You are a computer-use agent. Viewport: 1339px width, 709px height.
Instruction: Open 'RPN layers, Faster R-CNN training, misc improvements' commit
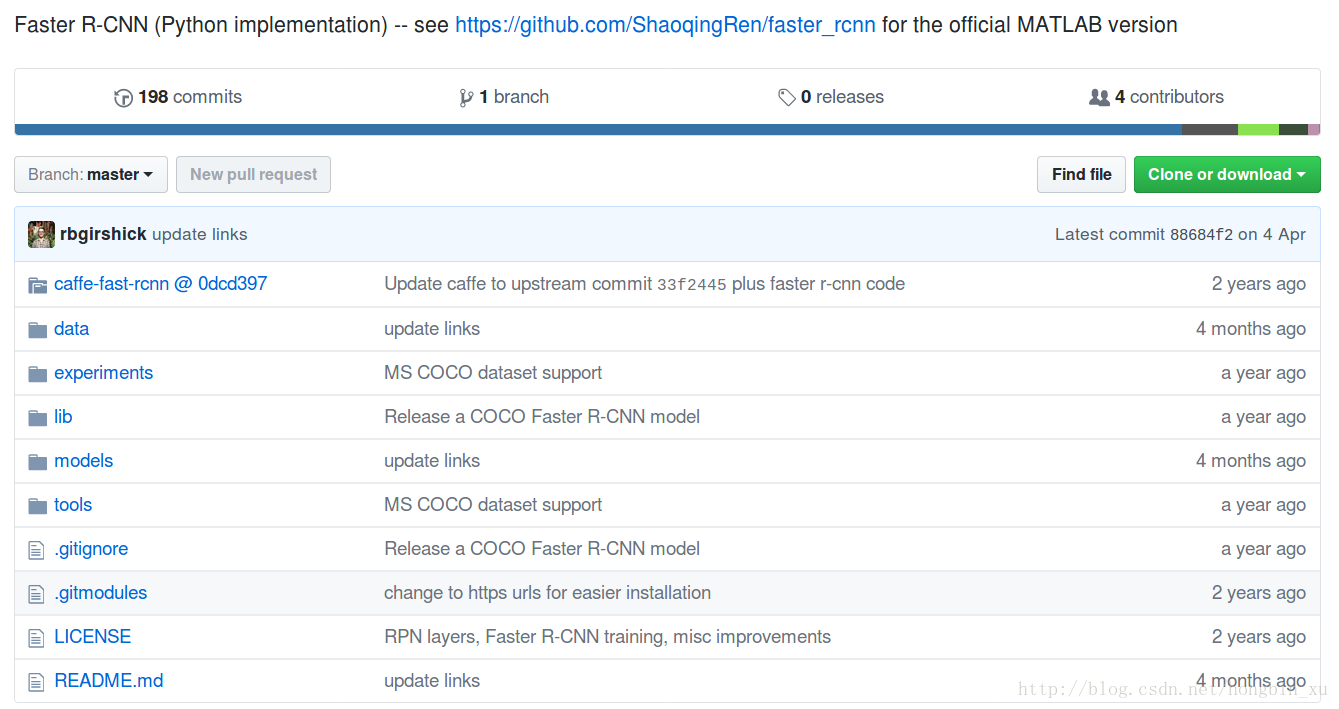607,636
